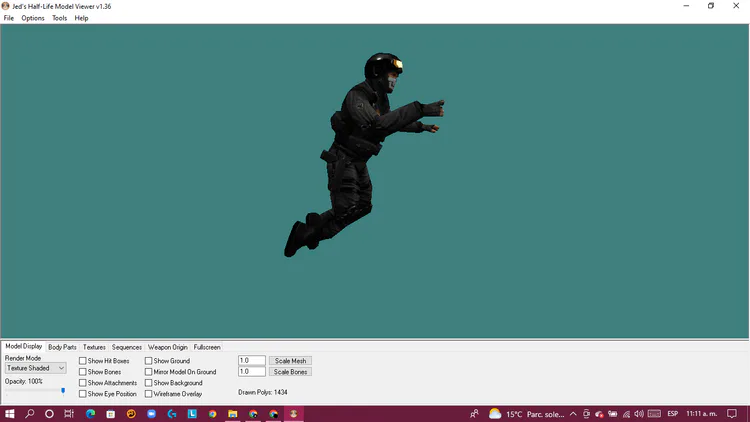This screenshot has height=422, width=750.
Task: Toggle Show Eye Position checkbox
Action: click(83, 394)
